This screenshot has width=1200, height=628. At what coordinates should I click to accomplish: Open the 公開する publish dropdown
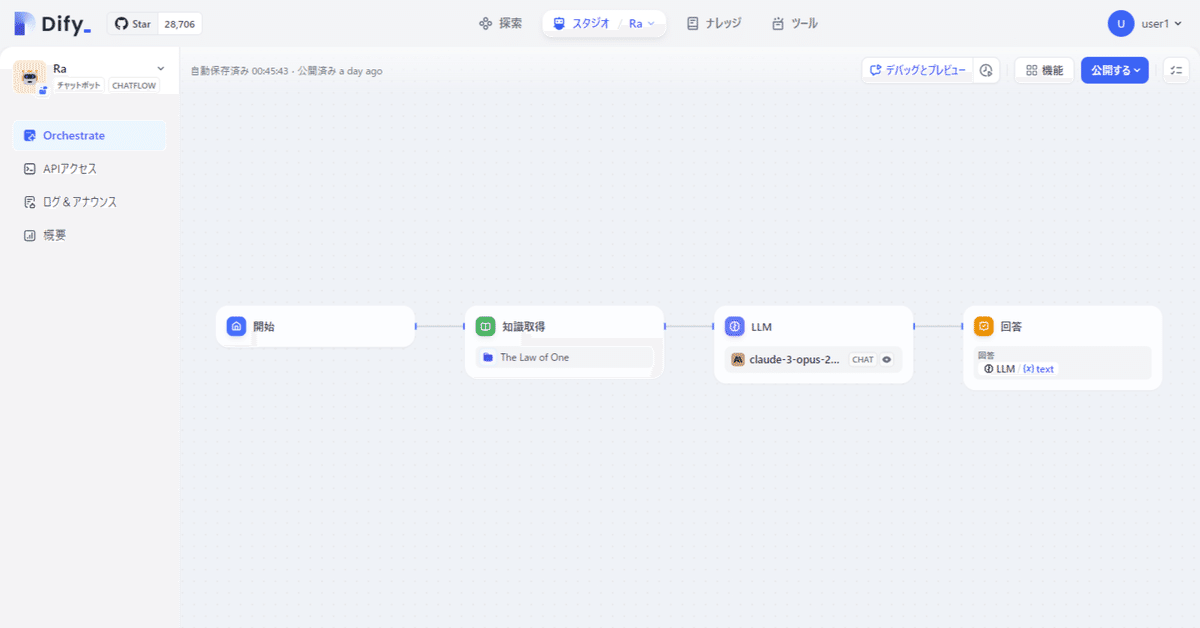(x=1114, y=70)
